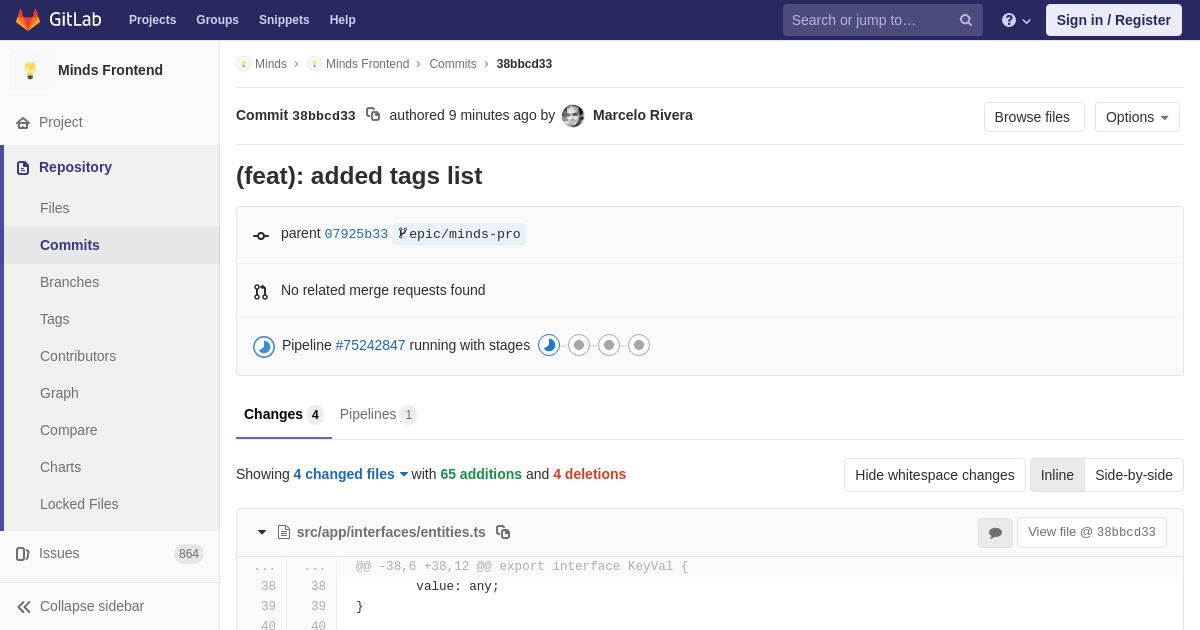Image resolution: width=1200 pixels, height=630 pixels.
Task: Open the second pipeline stage circle
Action: click(579, 345)
